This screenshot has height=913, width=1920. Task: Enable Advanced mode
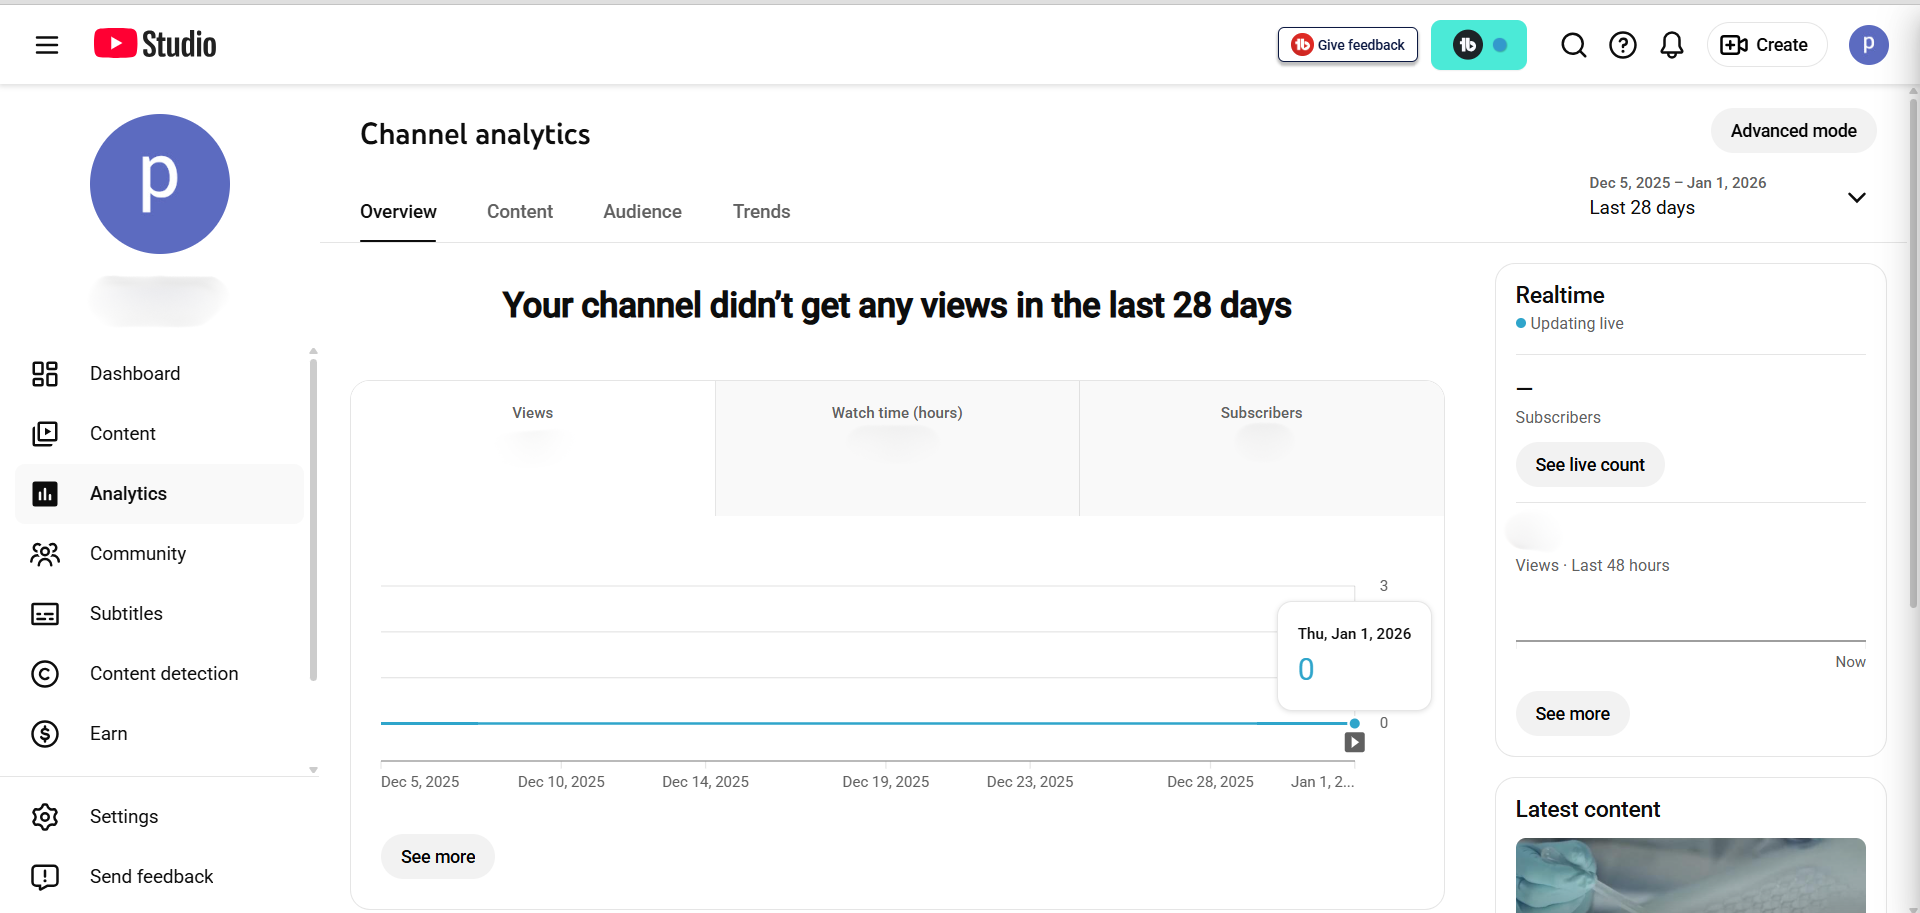(1793, 131)
